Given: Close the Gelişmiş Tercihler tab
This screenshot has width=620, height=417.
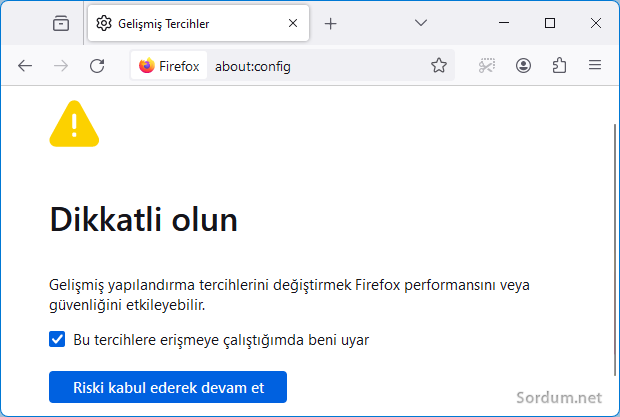Looking at the screenshot, I should 293,23.
